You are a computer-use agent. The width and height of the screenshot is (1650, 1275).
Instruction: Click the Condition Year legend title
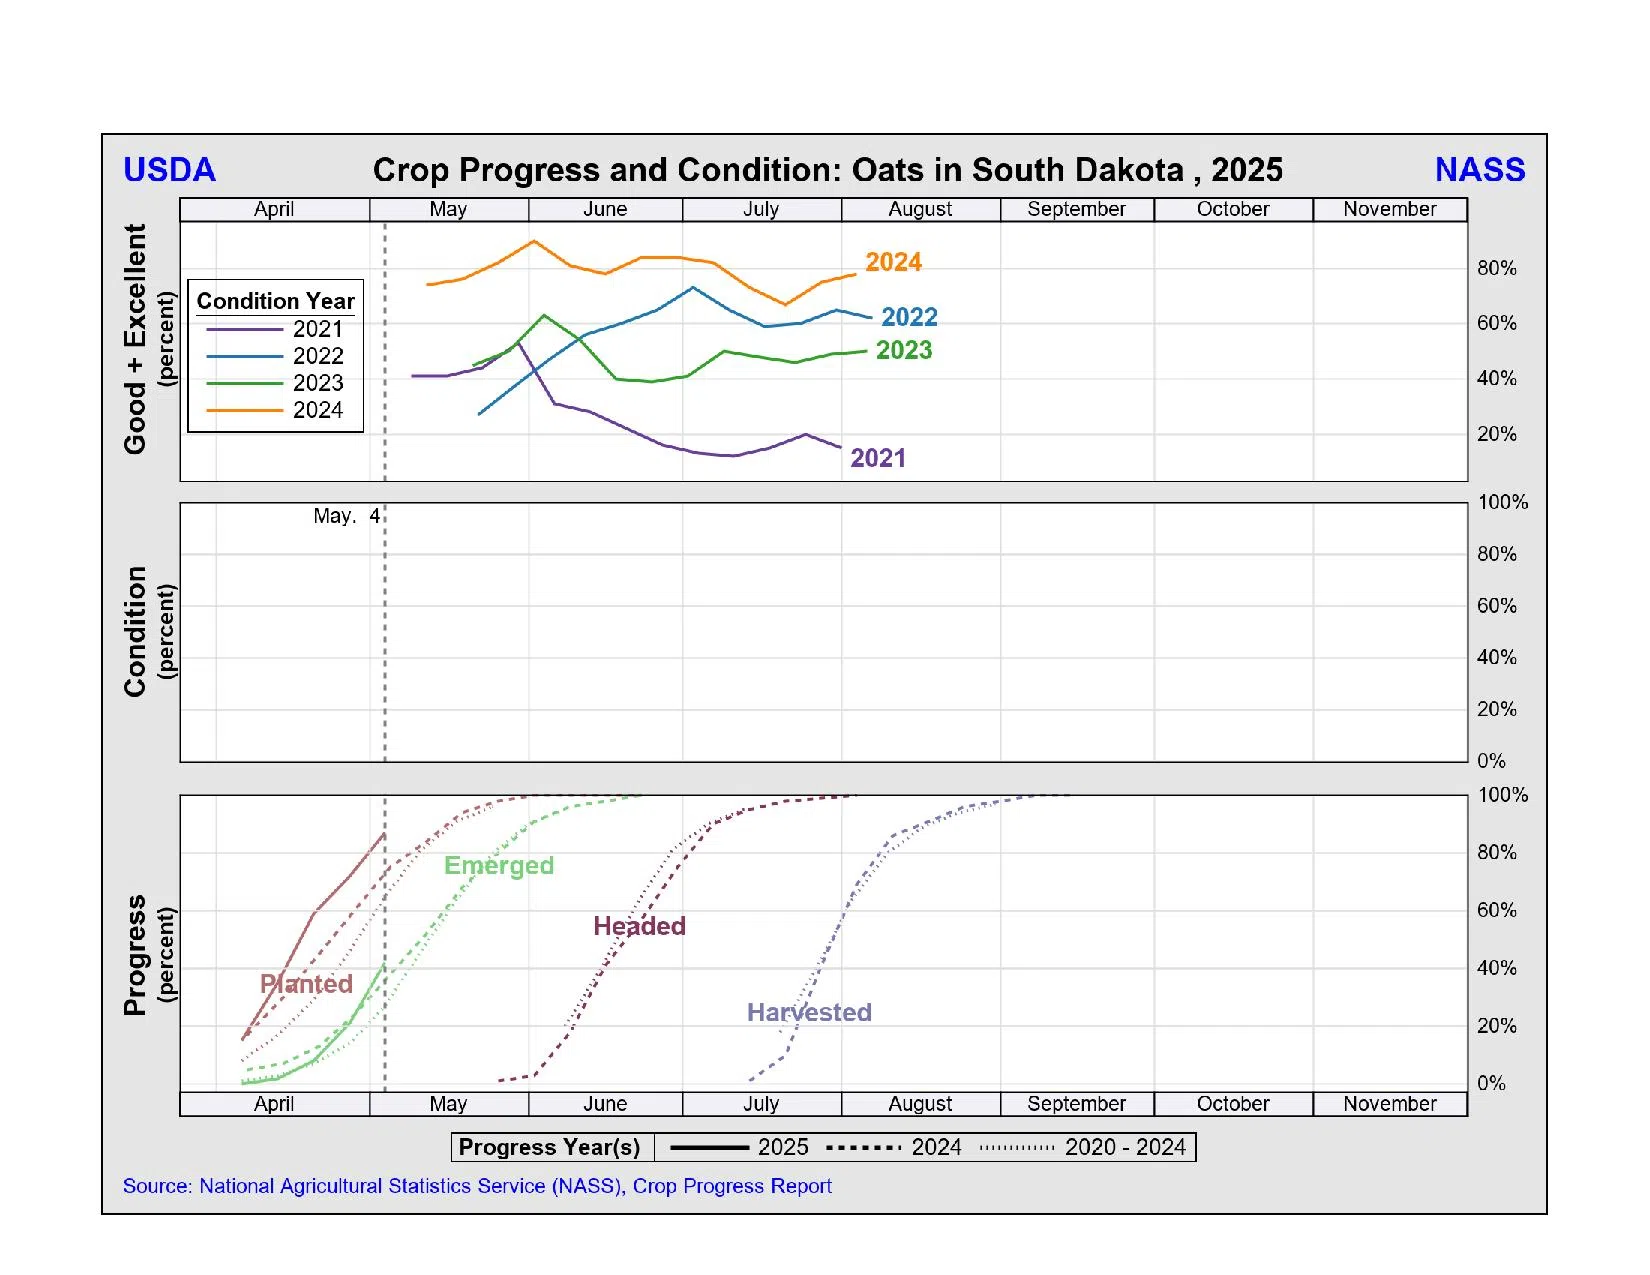[275, 301]
